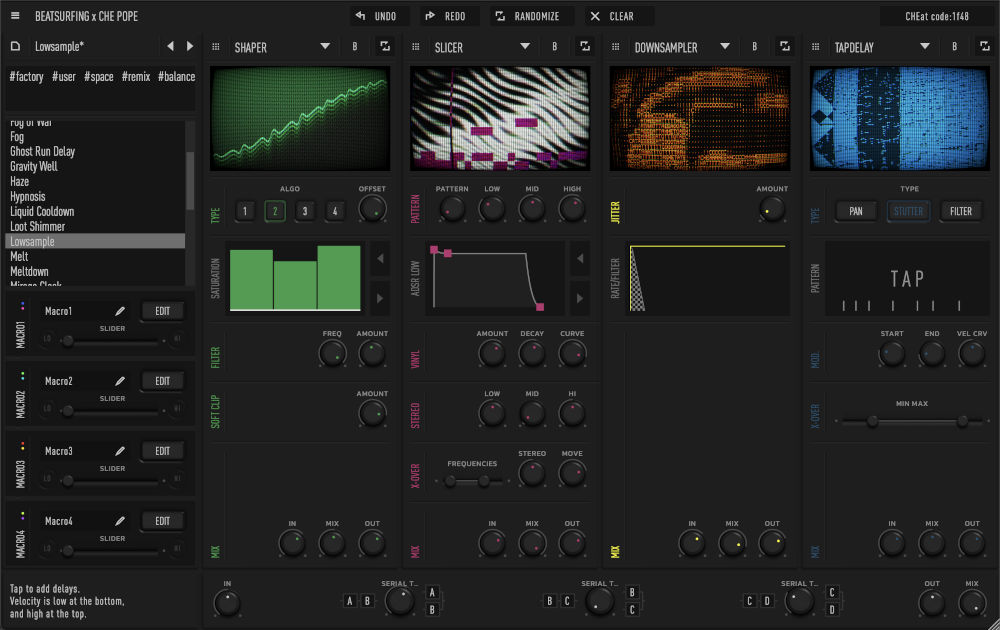Enable the Pan delay type

pyautogui.click(x=856, y=211)
